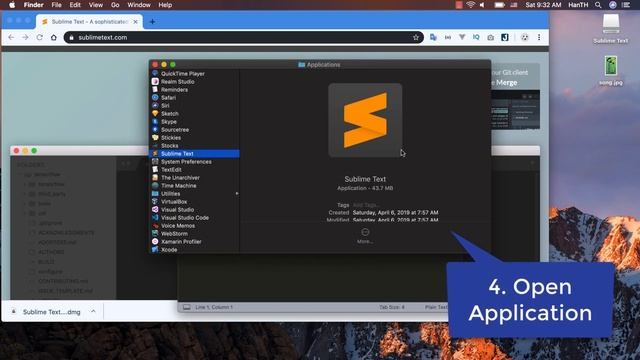Open the Finder menu

click(x=33, y=5)
